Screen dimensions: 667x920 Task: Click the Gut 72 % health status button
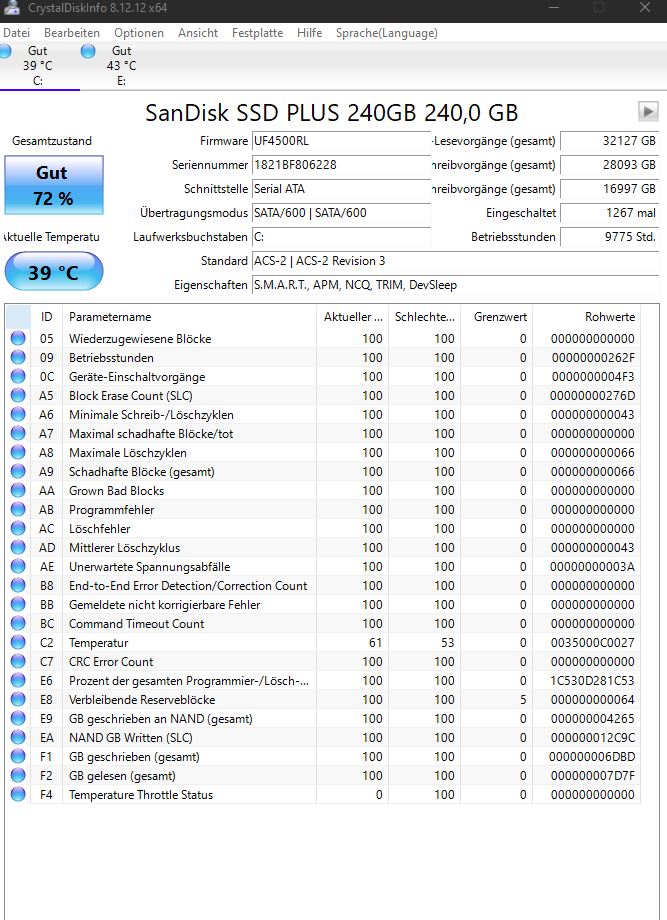click(x=53, y=185)
